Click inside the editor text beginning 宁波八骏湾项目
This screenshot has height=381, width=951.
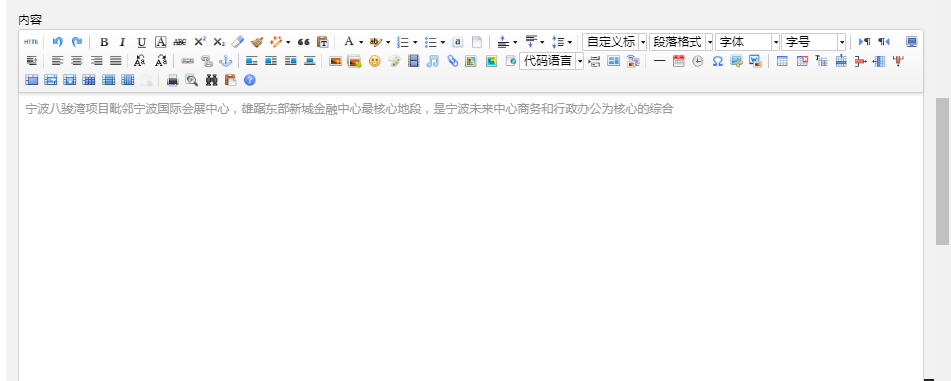(x=349, y=109)
